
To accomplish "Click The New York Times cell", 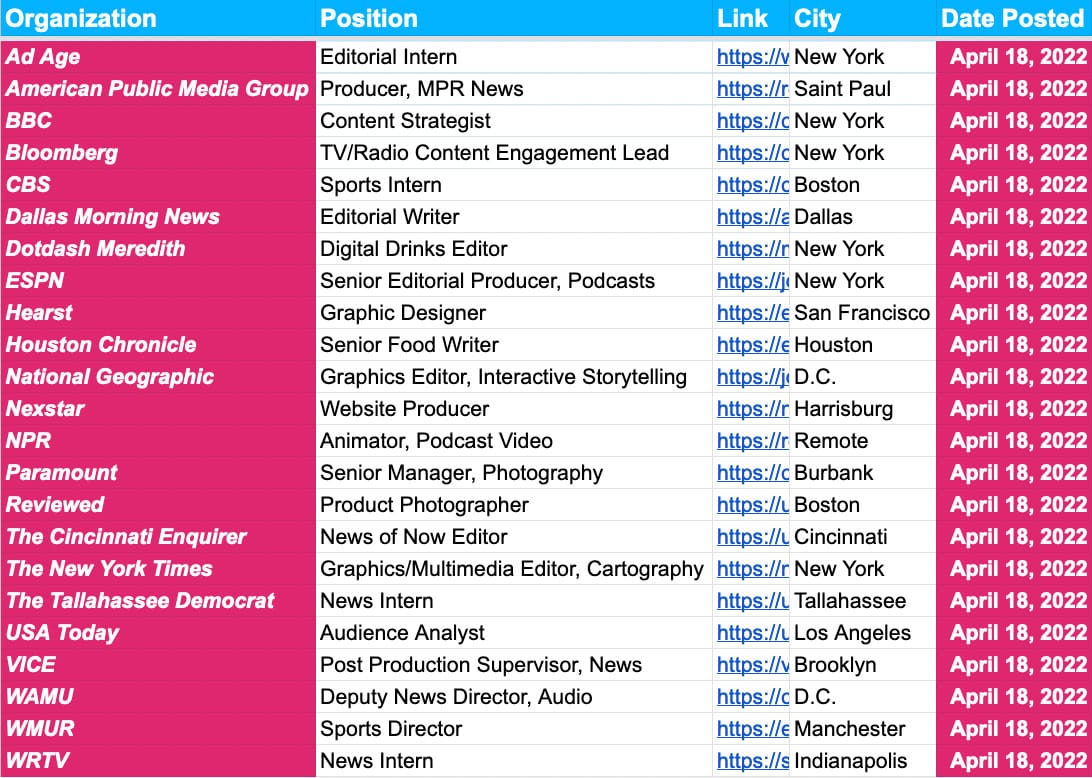I will click(109, 569).
